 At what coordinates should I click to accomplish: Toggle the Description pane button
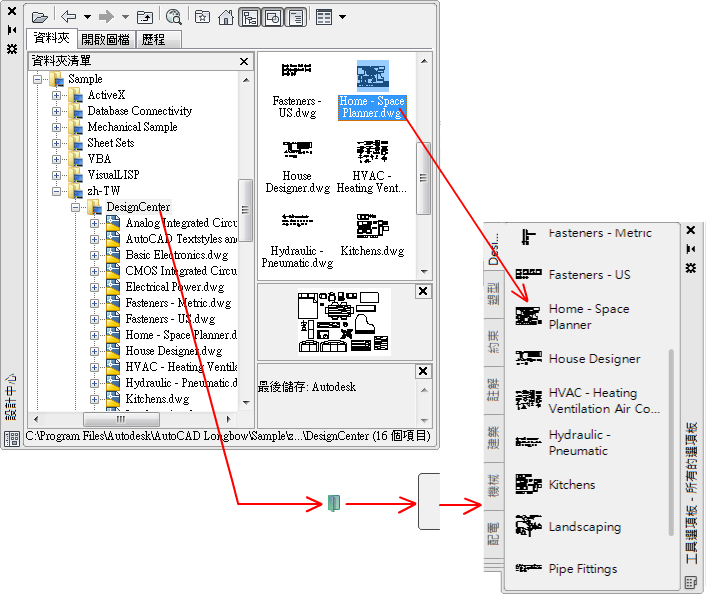click(x=296, y=18)
